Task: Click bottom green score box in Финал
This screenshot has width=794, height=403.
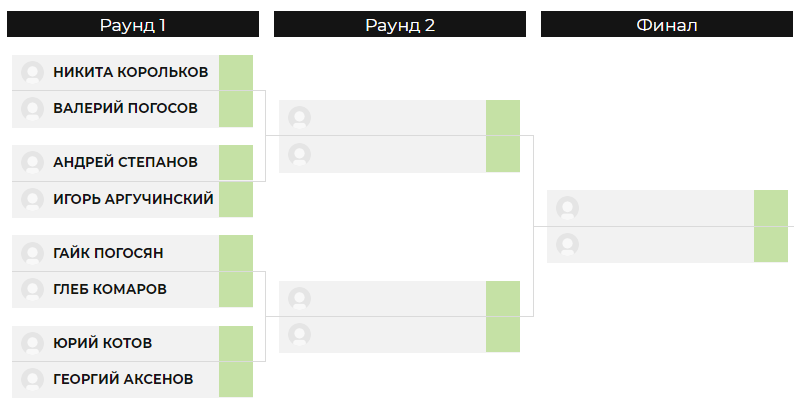Action: point(771,245)
